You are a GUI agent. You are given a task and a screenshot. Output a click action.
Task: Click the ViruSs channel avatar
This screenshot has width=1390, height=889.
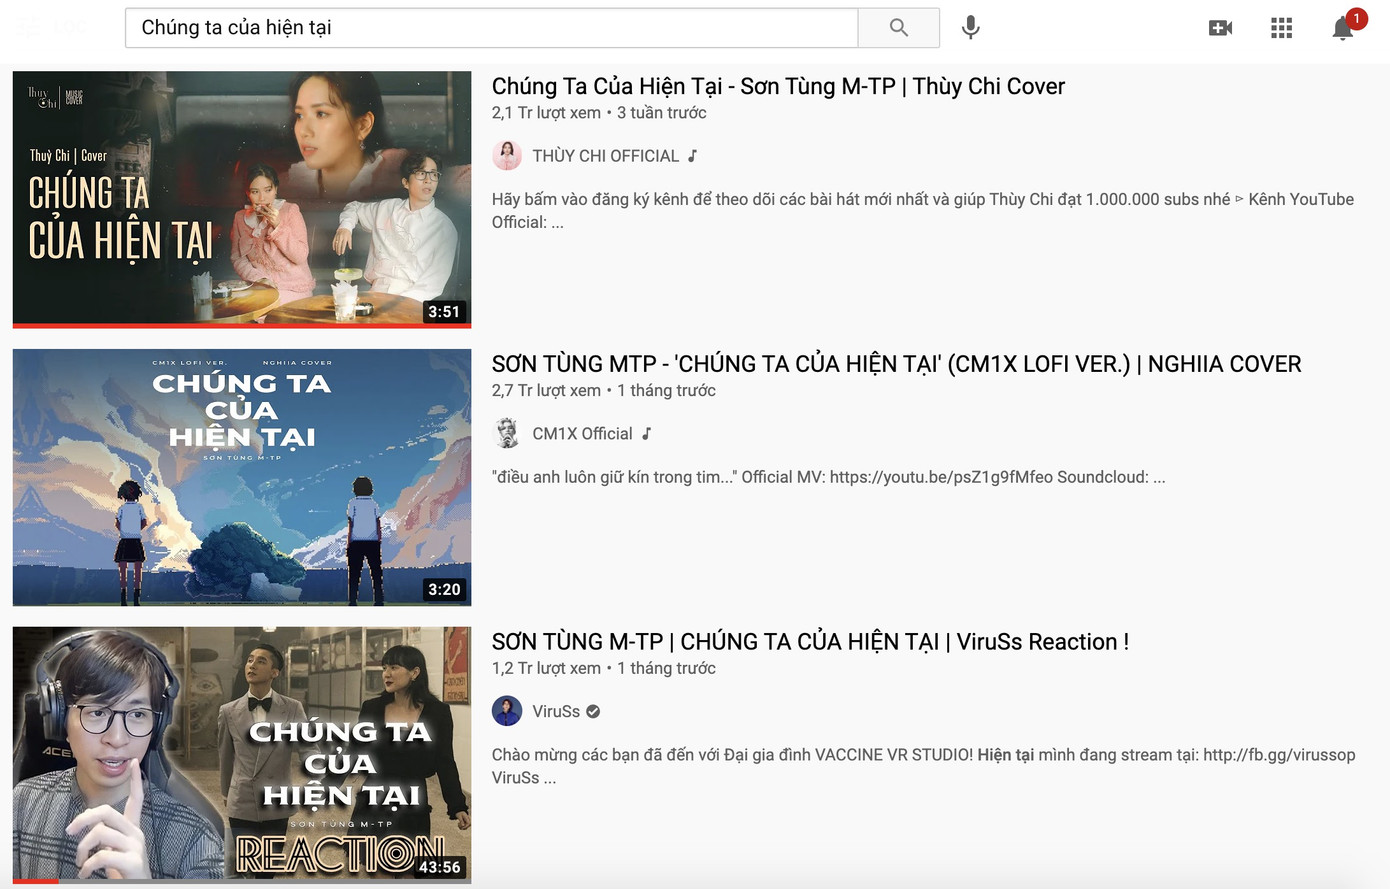tap(507, 710)
